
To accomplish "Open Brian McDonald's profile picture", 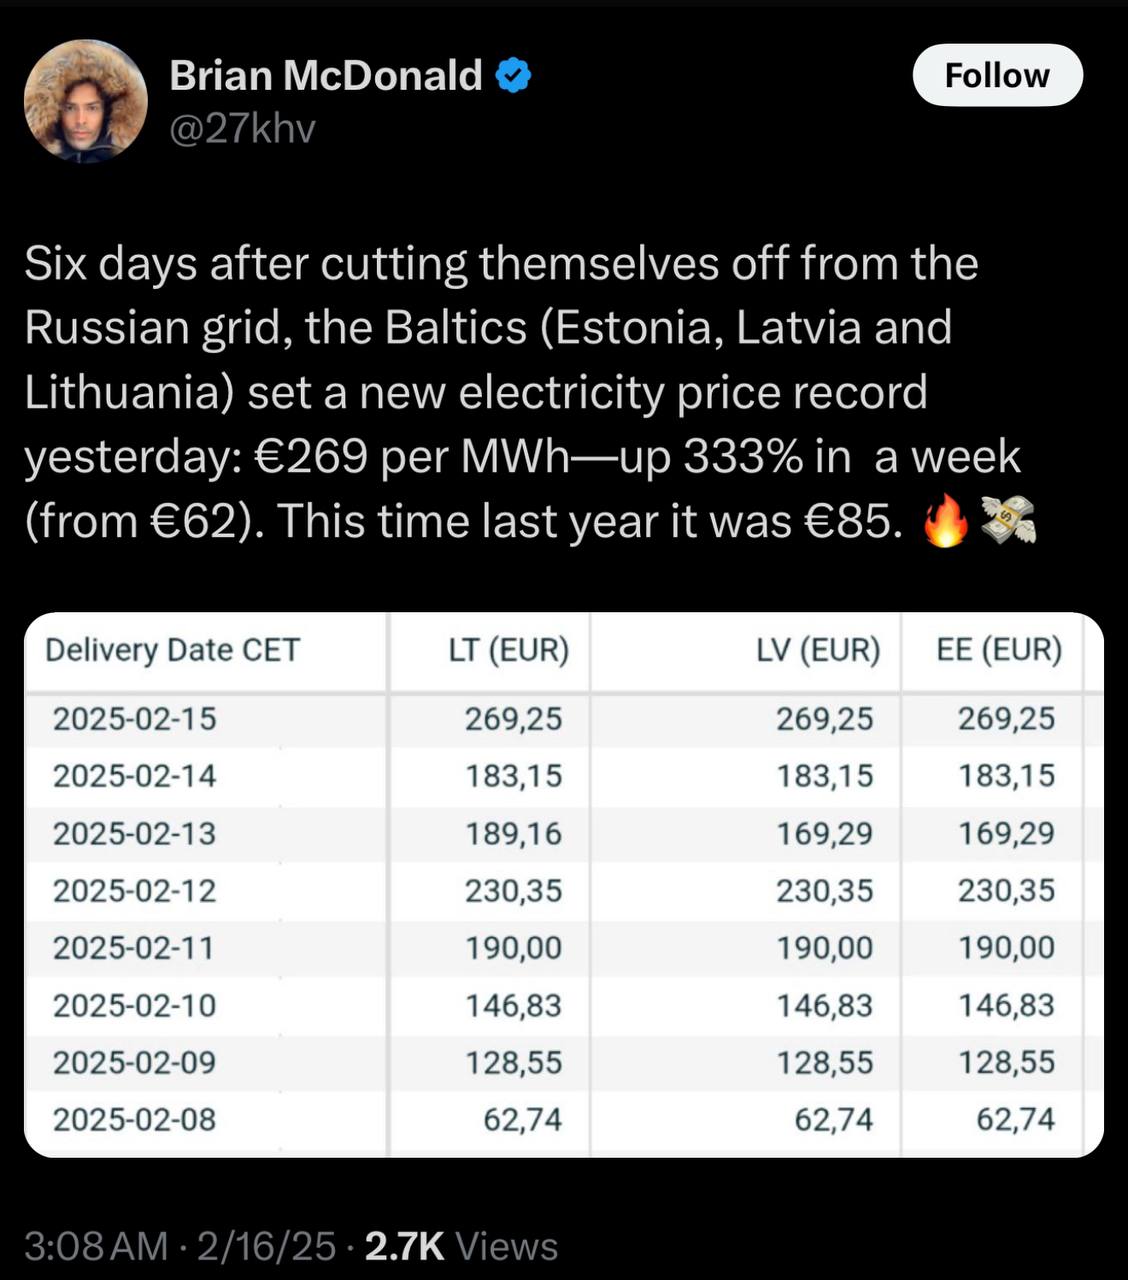I will [x=86, y=100].
